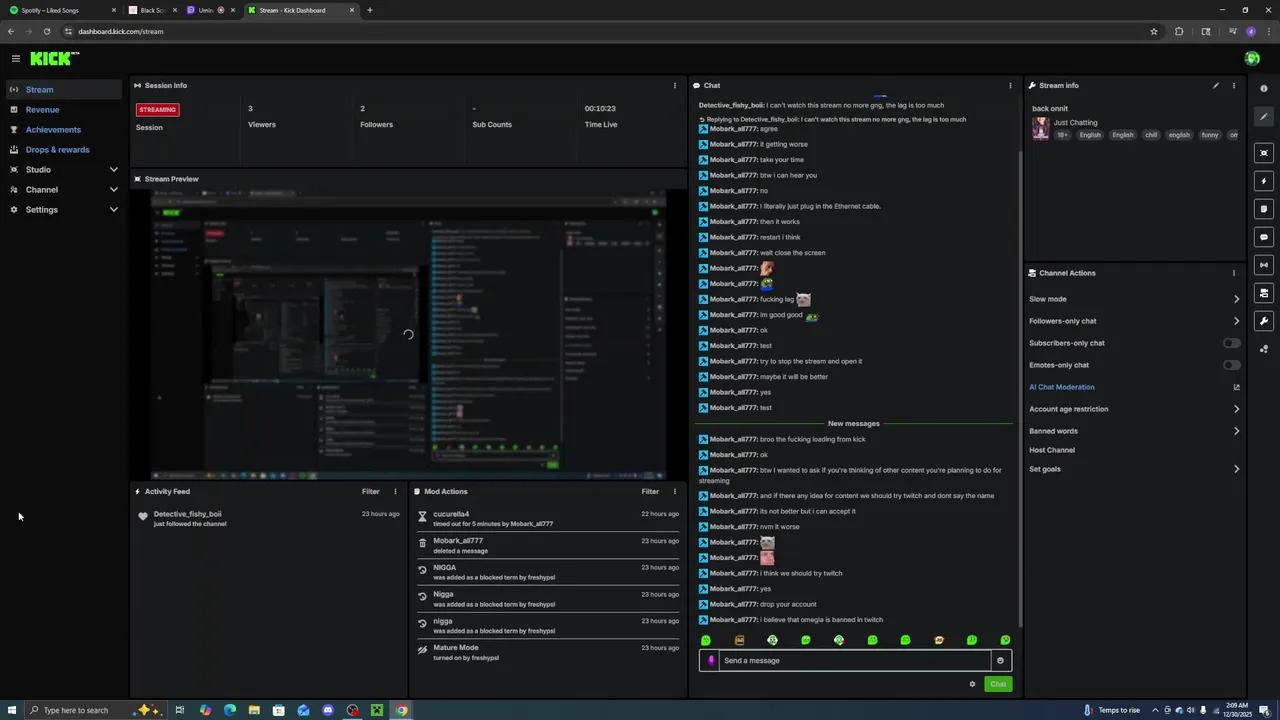Image resolution: width=1280 pixels, height=720 pixels.
Task: Open the profile avatar in the top right
Action: pyautogui.click(x=1252, y=59)
